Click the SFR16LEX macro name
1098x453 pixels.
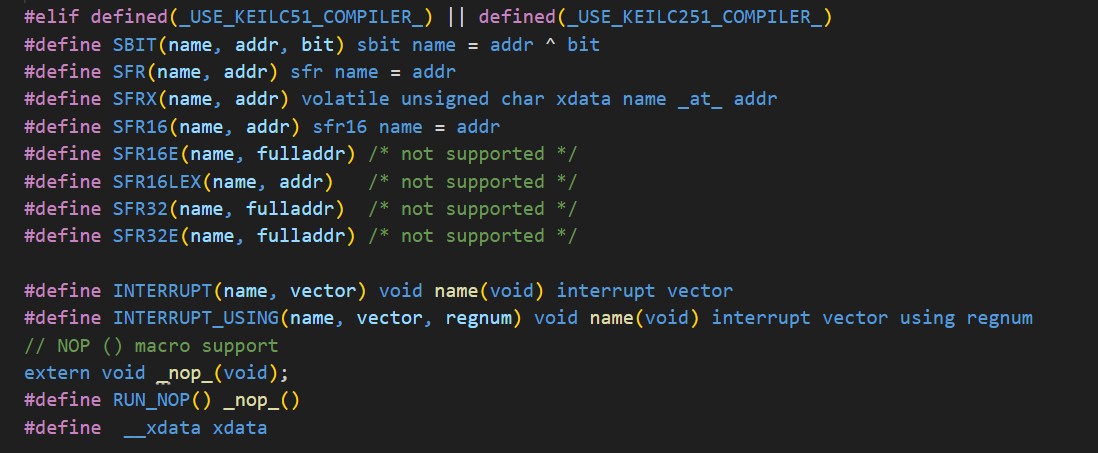[158, 181]
